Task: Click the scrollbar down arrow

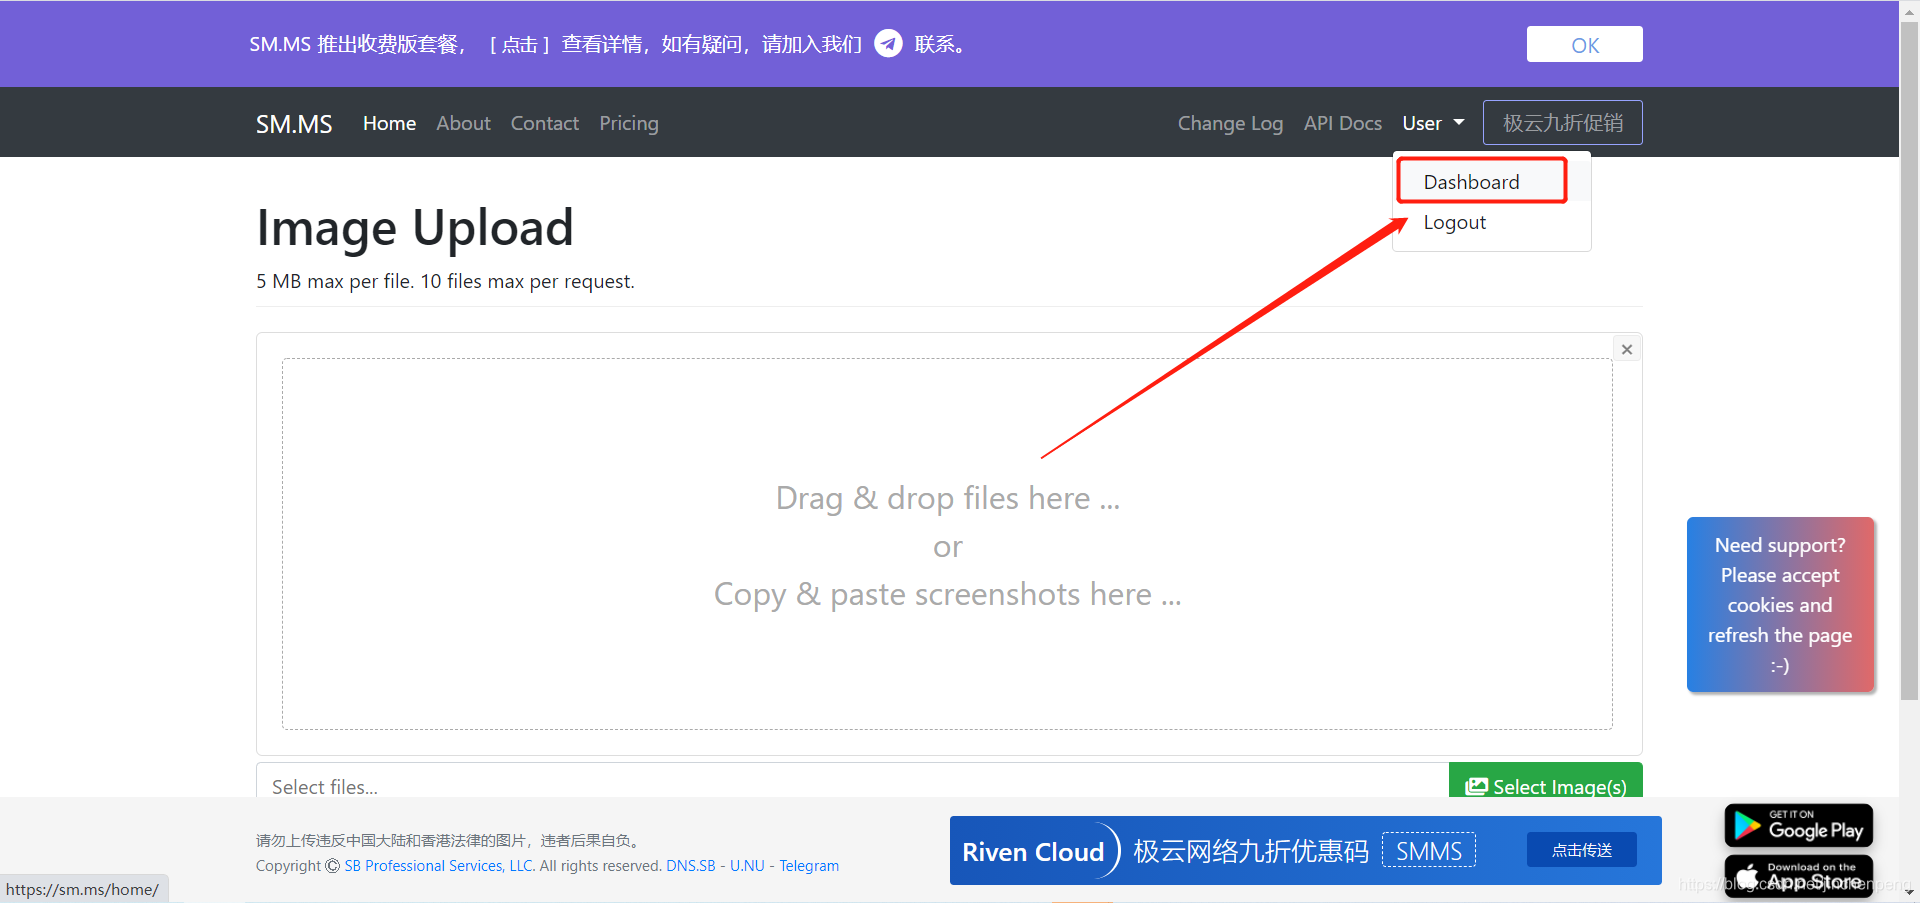Action: (1909, 892)
